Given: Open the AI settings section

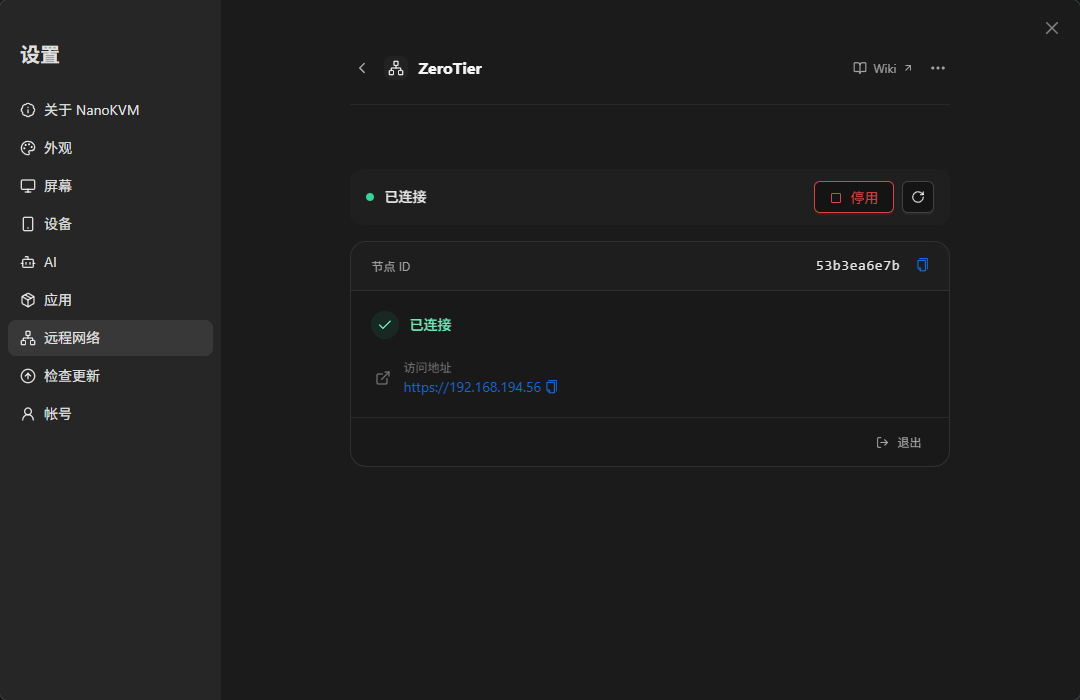Looking at the screenshot, I should pos(110,262).
